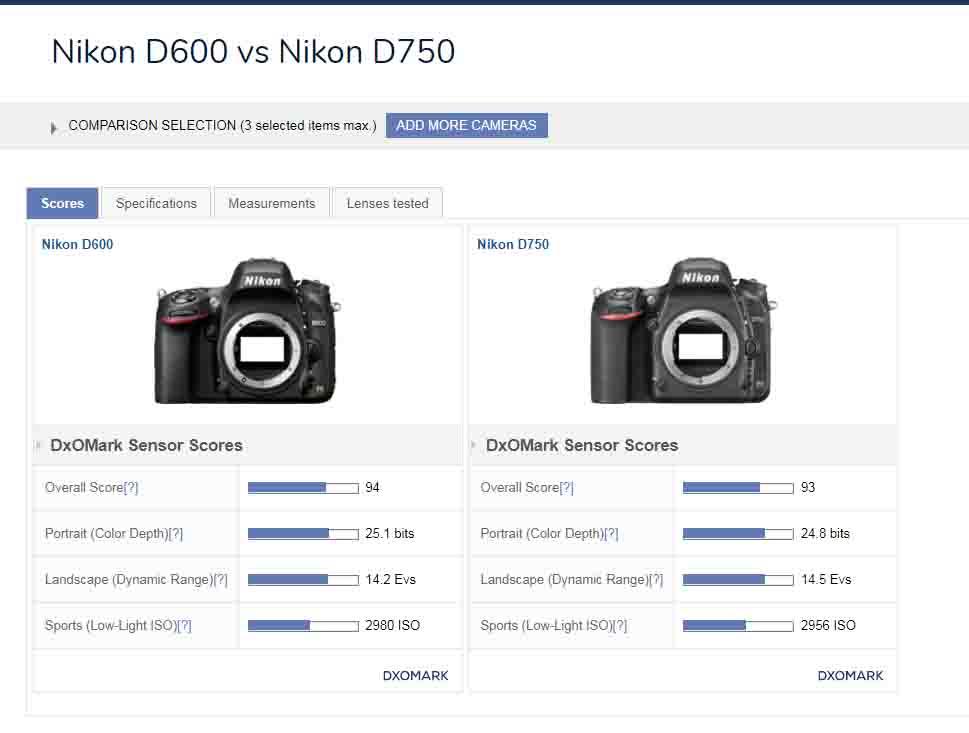The width and height of the screenshot is (969, 733).
Task: Select the 14.5 Evs value
Action: click(x=826, y=580)
